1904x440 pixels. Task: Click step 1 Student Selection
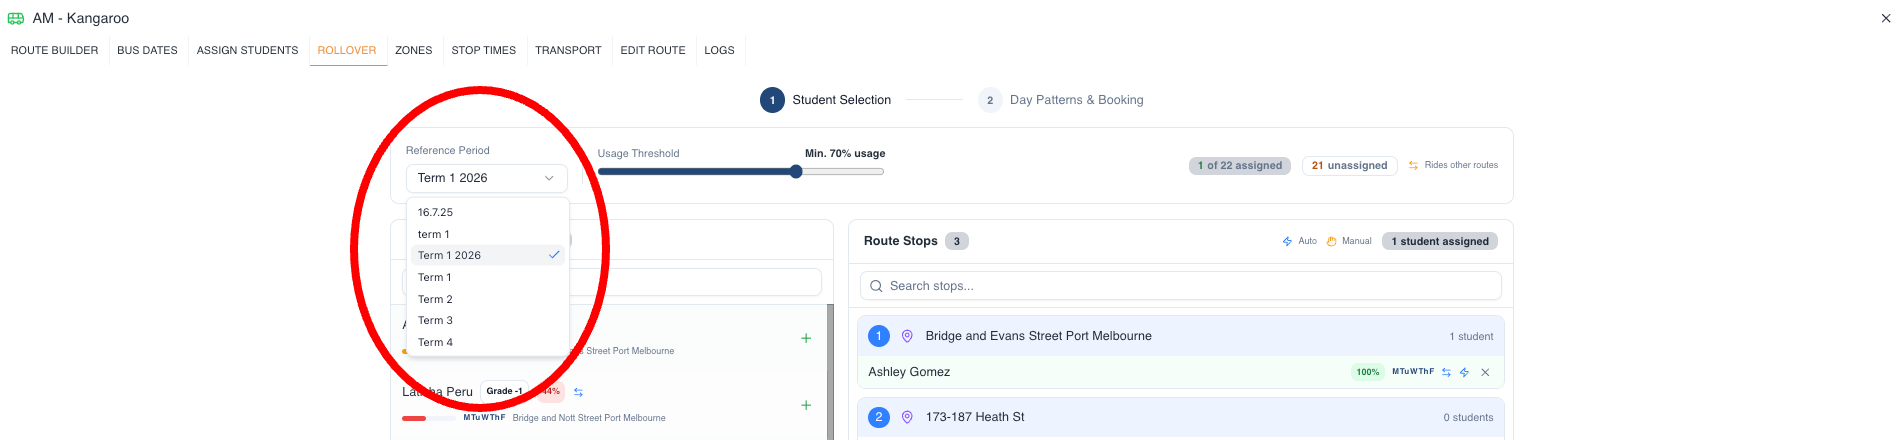click(826, 100)
